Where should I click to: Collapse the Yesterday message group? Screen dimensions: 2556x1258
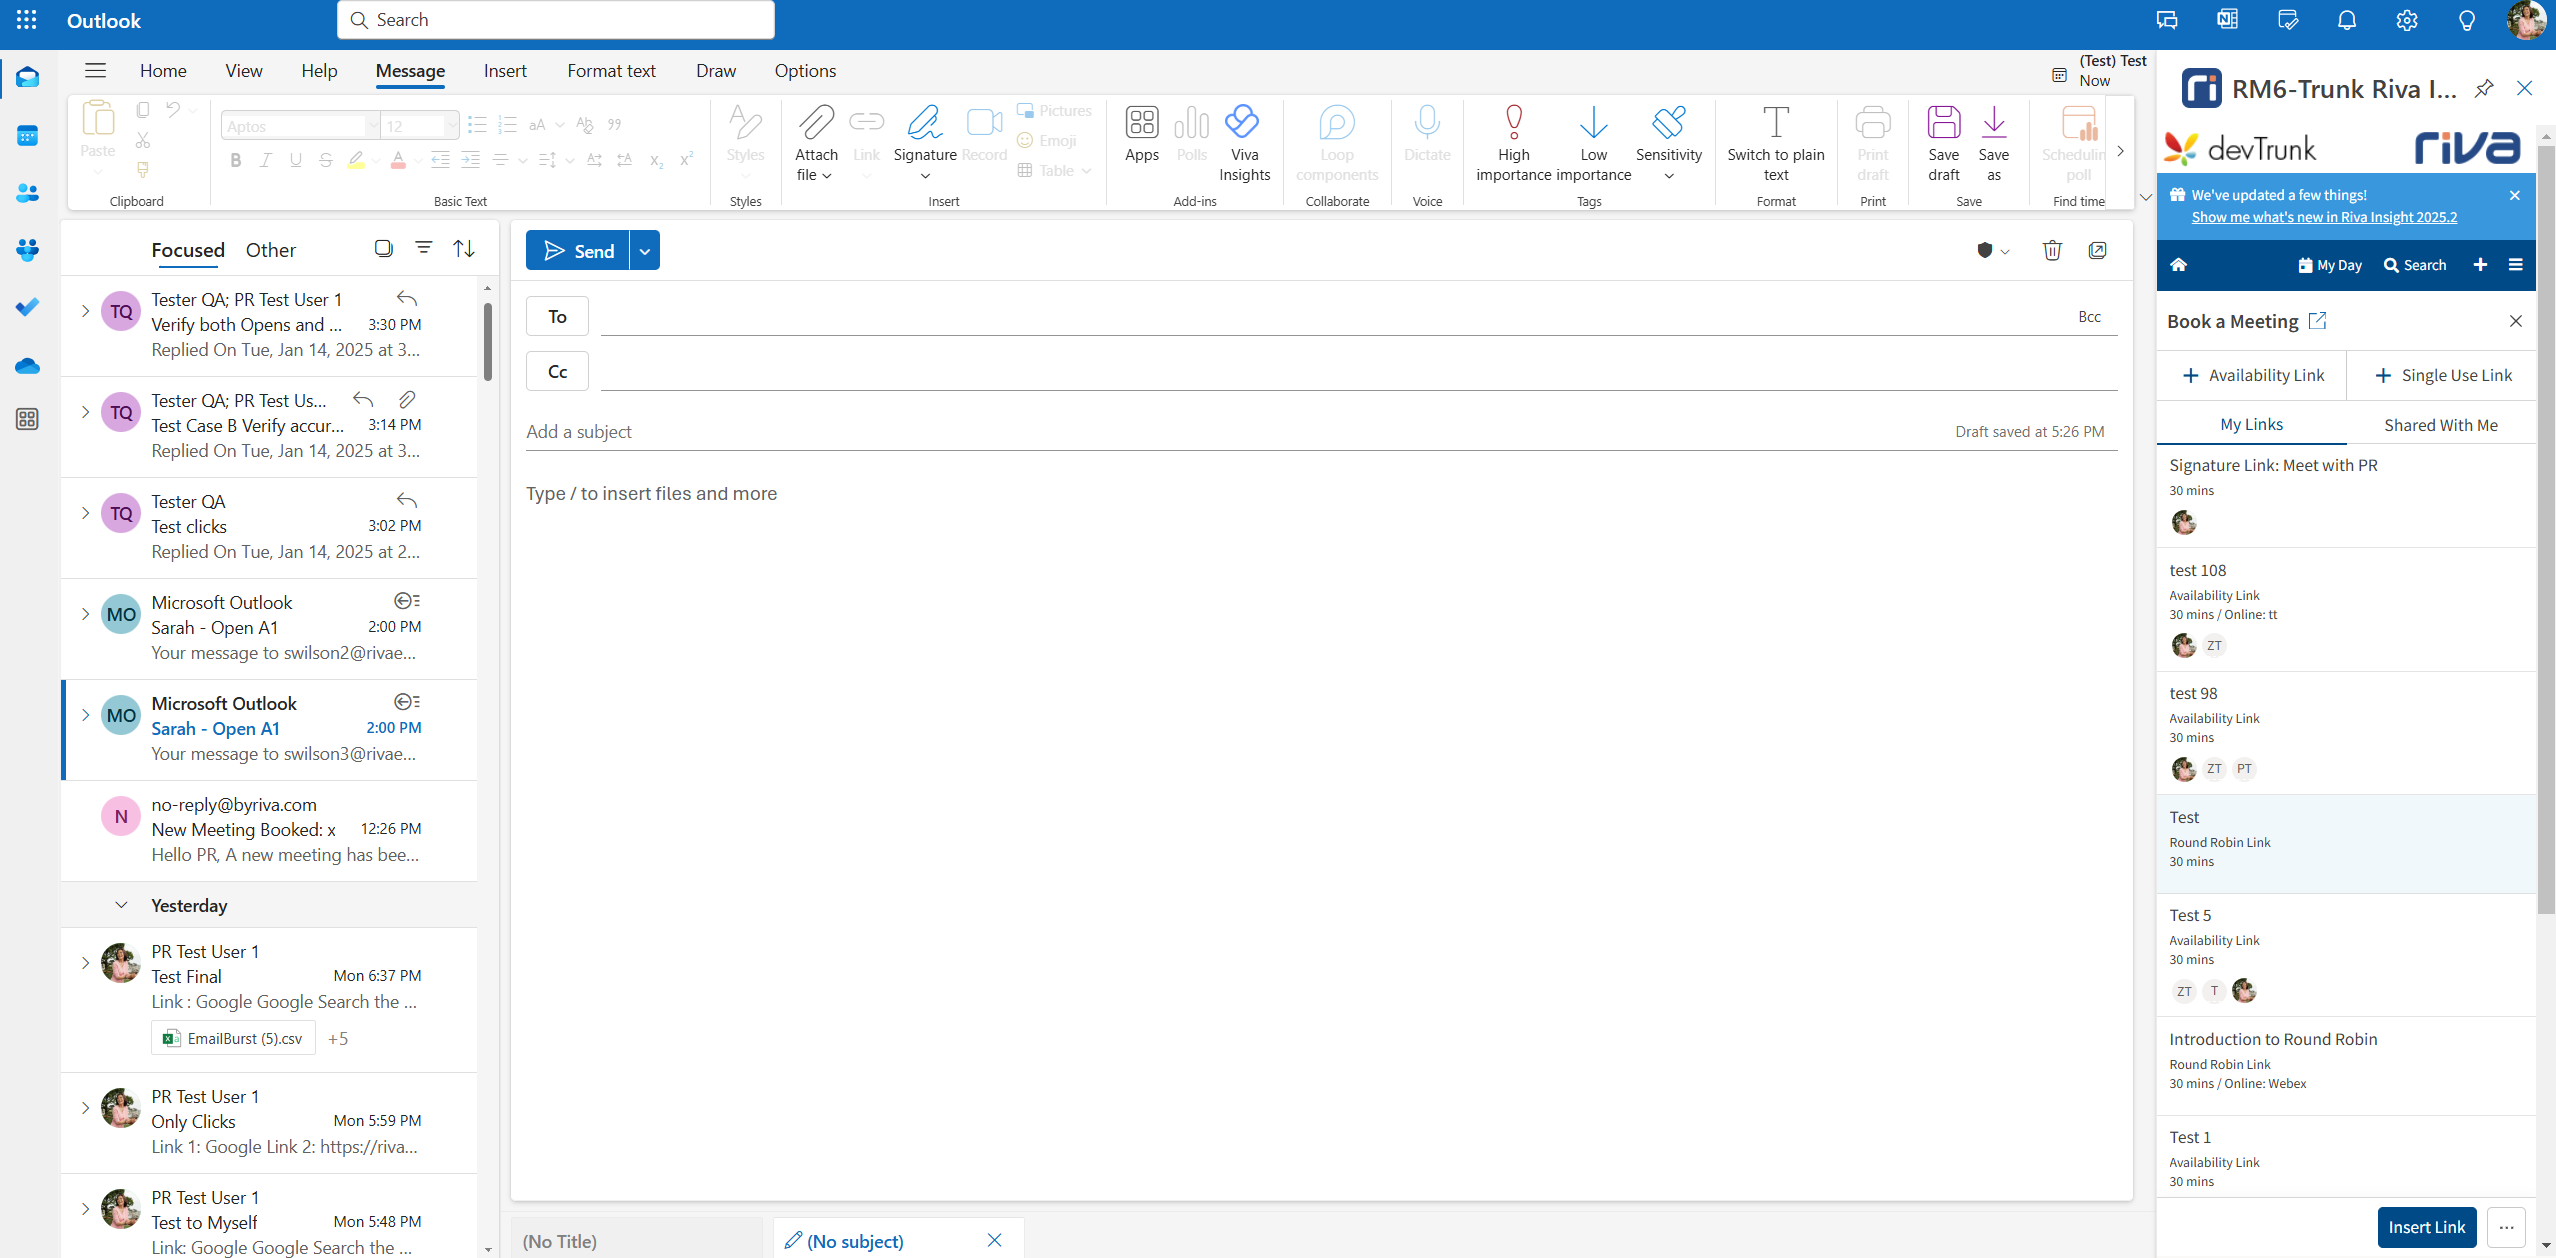121,905
